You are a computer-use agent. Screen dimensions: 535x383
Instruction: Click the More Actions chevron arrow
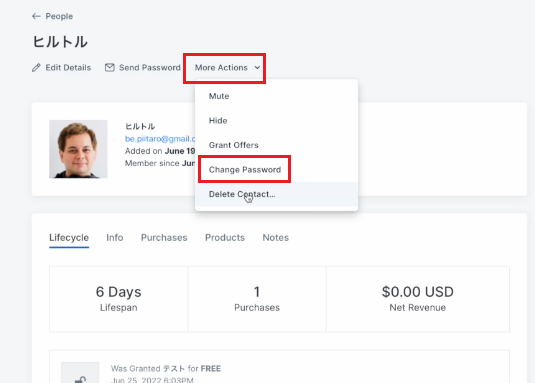[x=257, y=68]
